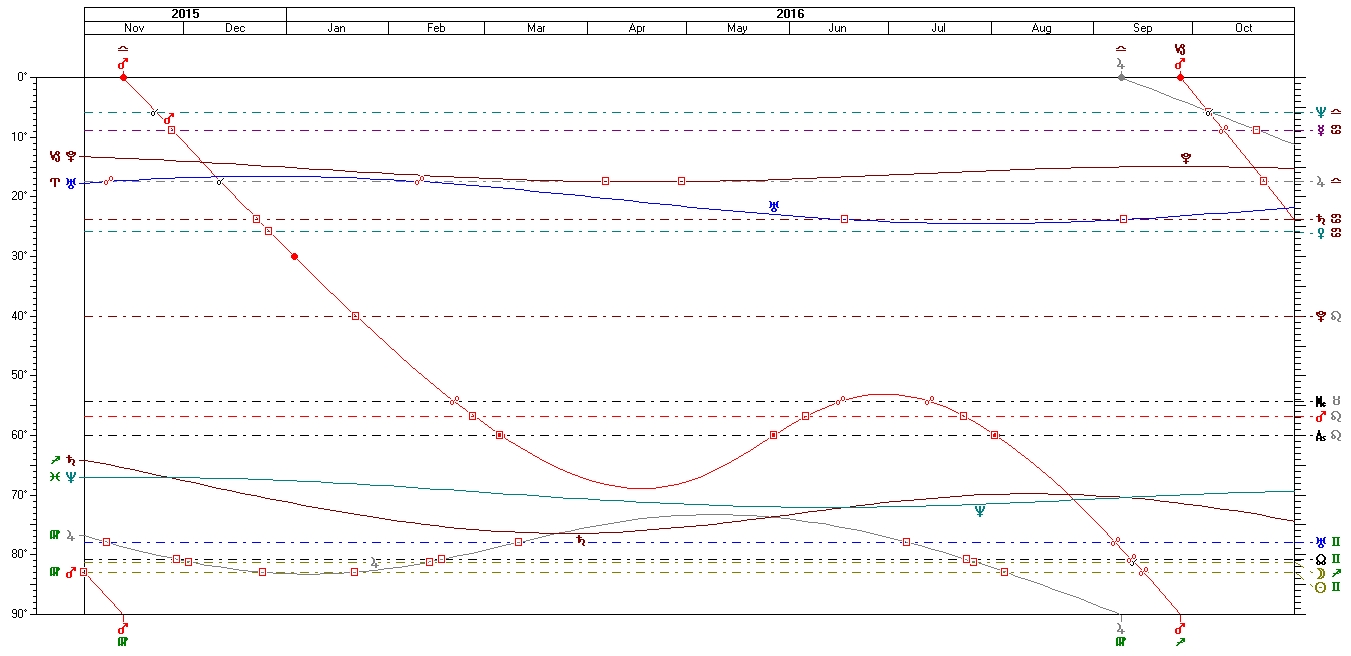Select the Apr month header
Viewport: 1351px width, 656px height.
coord(637,28)
